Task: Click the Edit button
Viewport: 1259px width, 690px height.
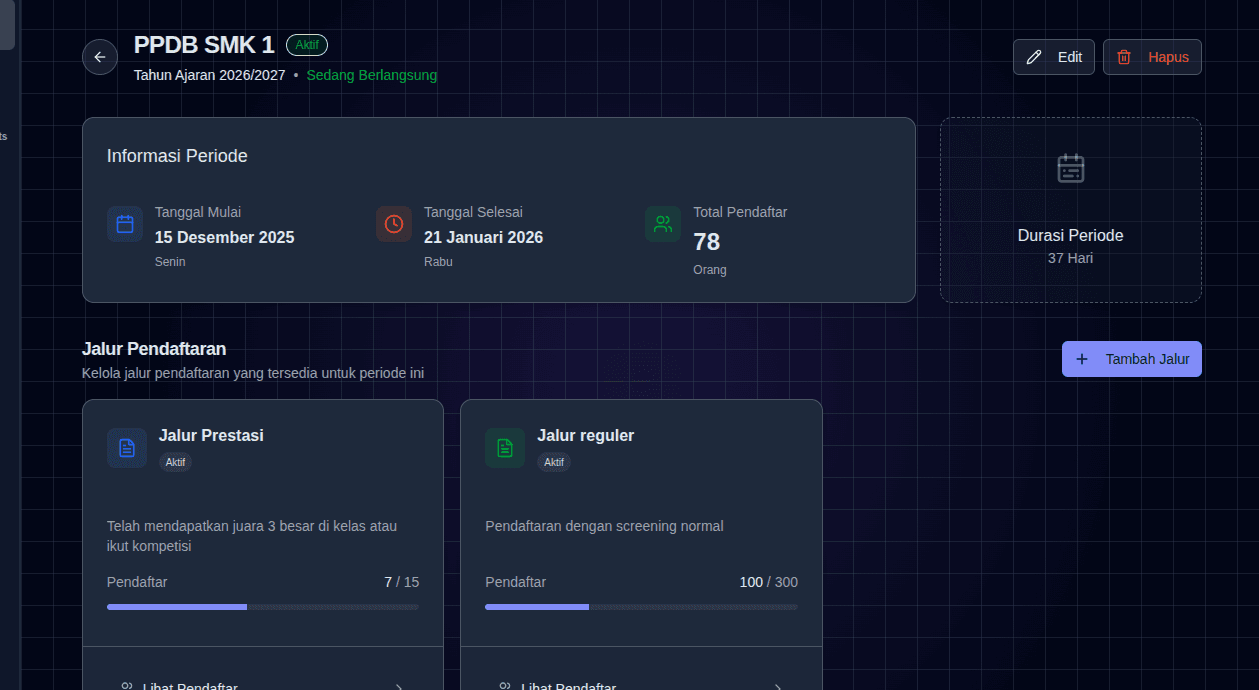Action: (x=1053, y=57)
